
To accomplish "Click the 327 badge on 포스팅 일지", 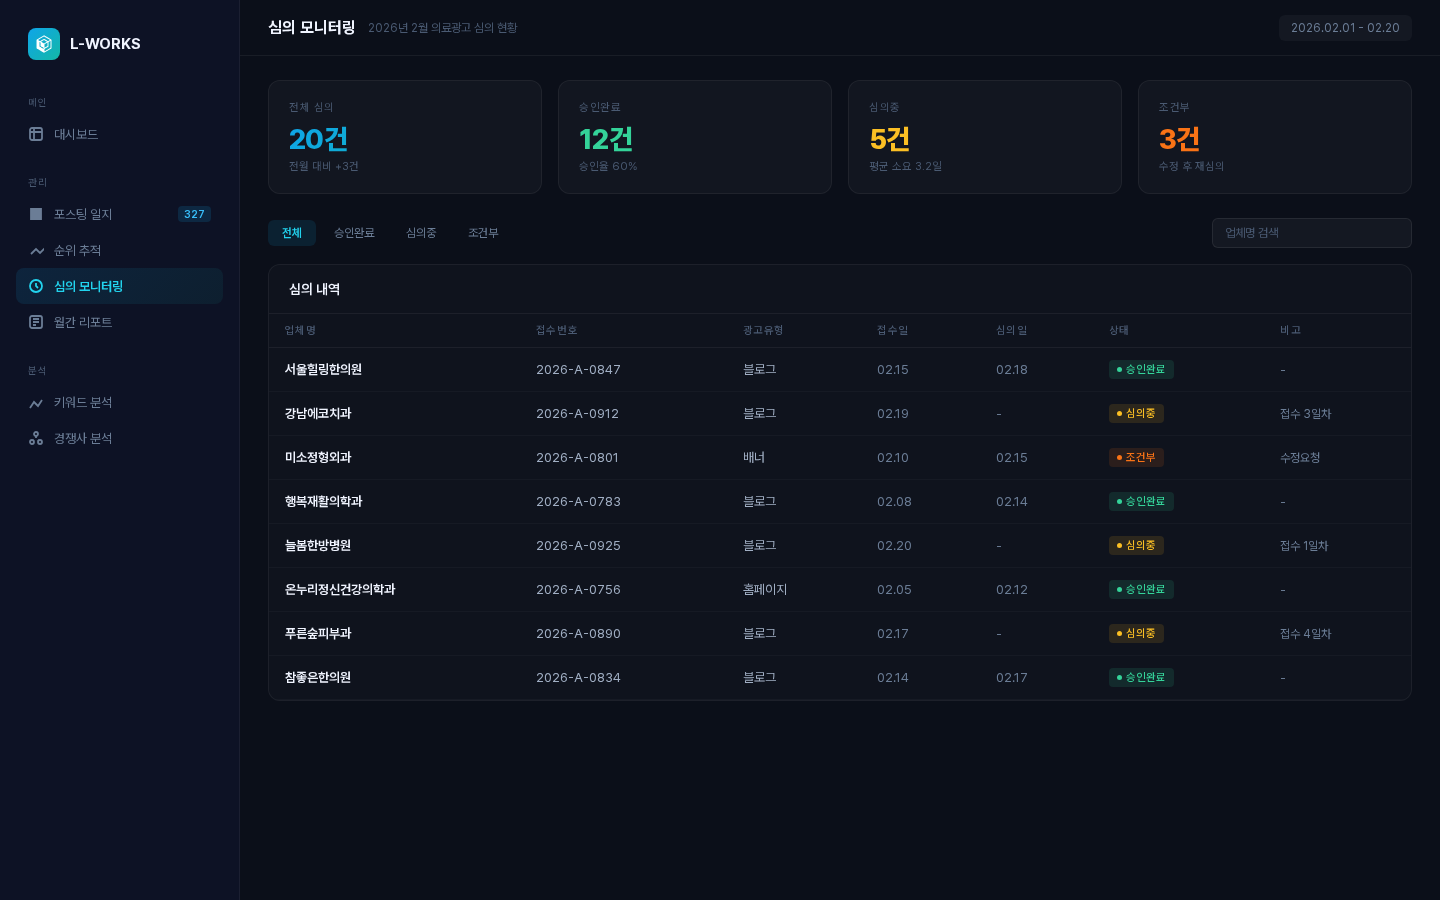I will (x=194, y=214).
